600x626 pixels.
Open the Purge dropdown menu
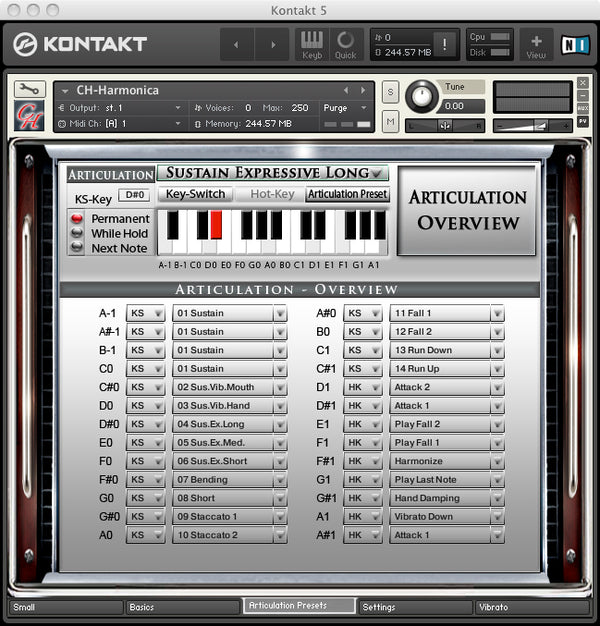click(345, 107)
